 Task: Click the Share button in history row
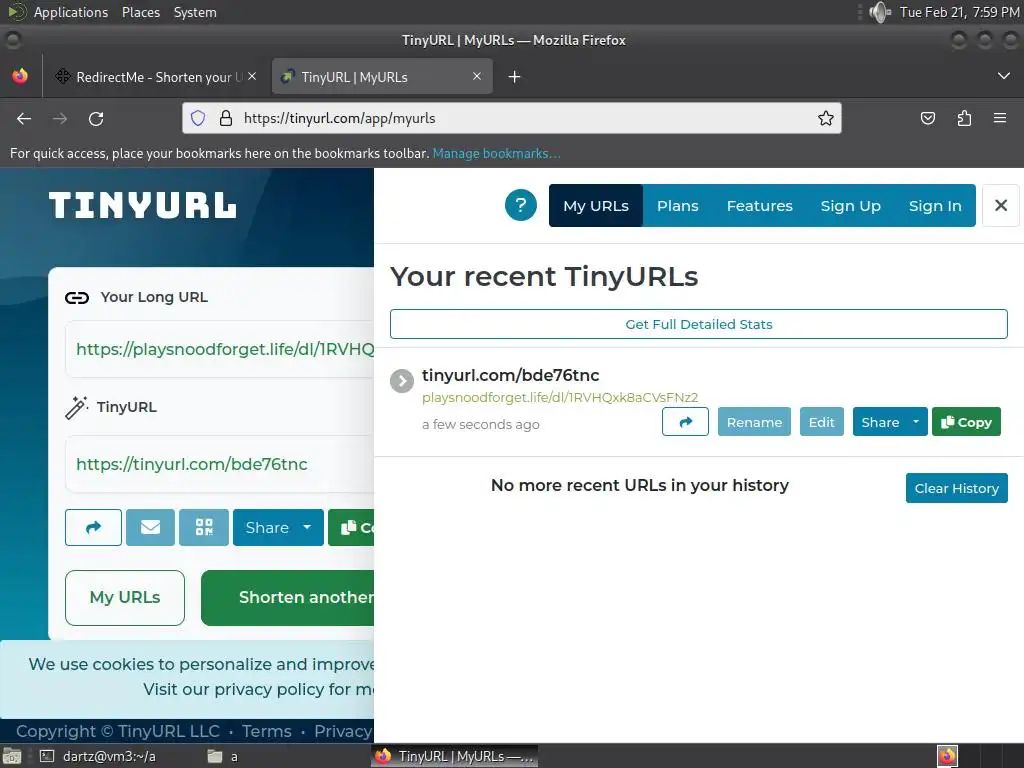coord(880,422)
